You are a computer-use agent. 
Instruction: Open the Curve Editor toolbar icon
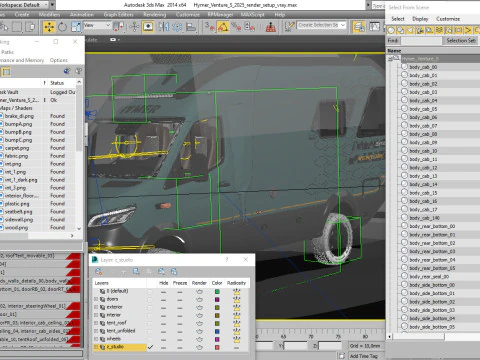pos(374,27)
